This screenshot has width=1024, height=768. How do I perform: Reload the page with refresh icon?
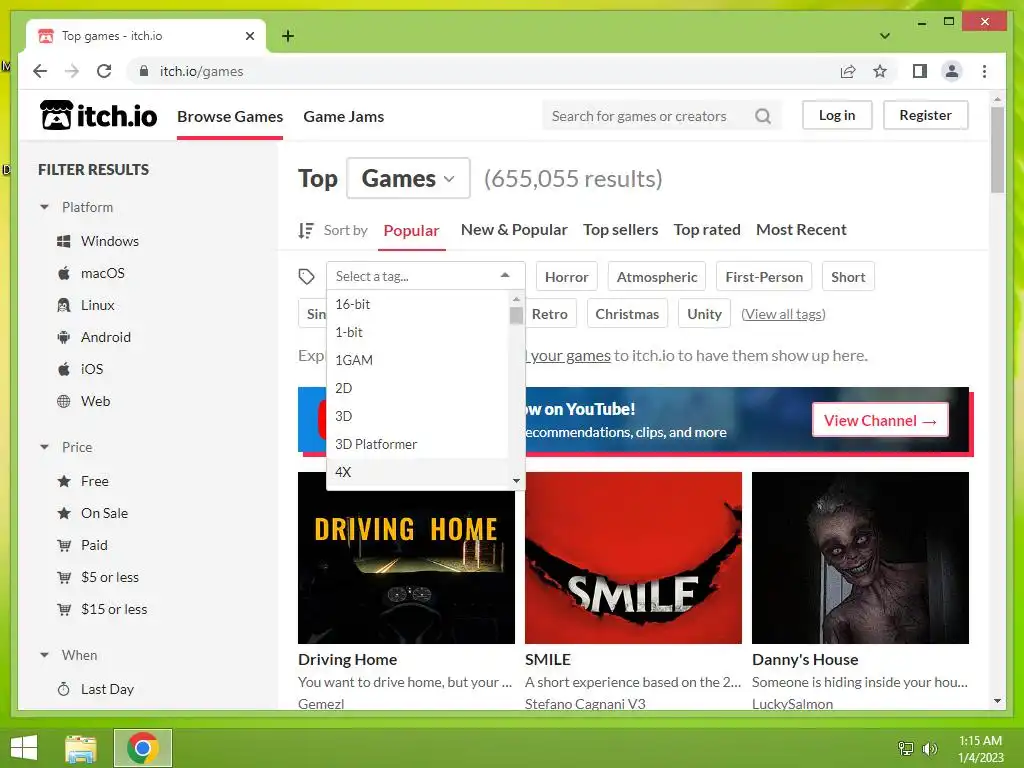104,71
